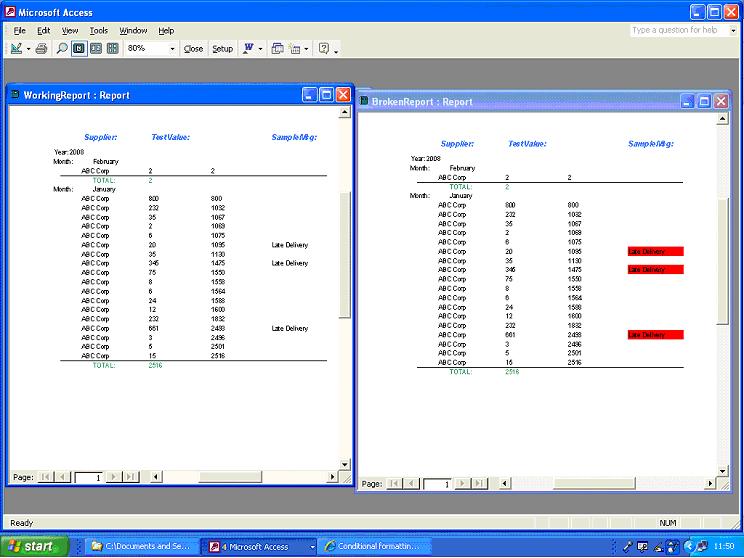Publish with Microsoft Word OfficeLinks icon
This screenshot has width=744, height=558.
click(249, 48)
